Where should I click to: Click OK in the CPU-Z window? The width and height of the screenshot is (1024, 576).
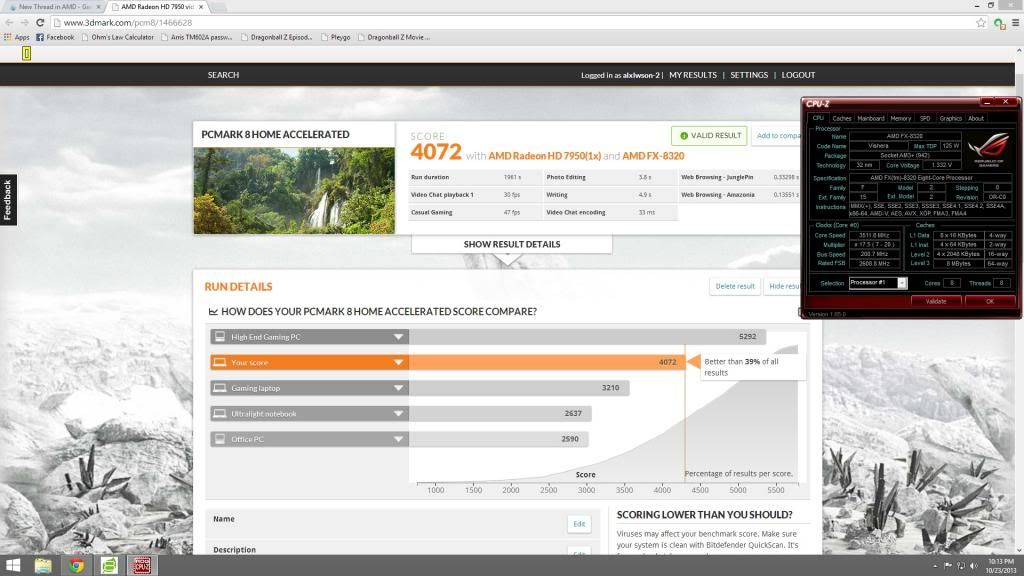coord(990,301)
